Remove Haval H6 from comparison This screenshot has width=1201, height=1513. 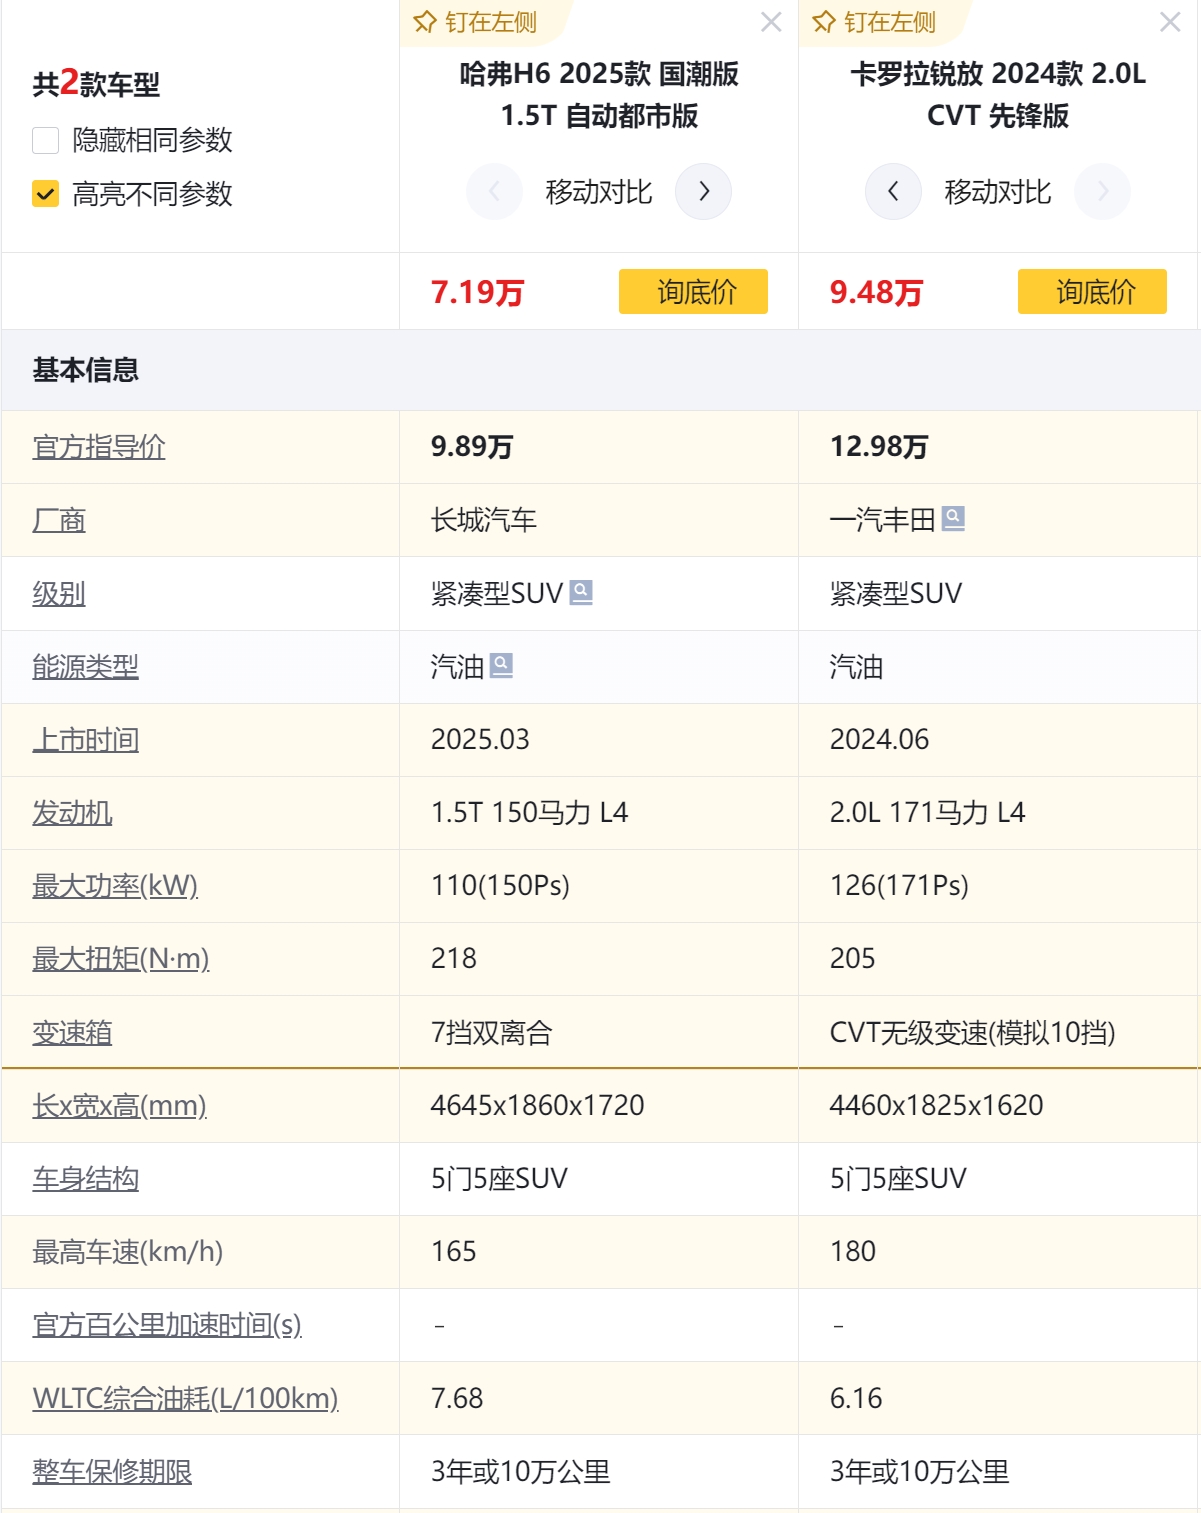(x=771, y=22)
